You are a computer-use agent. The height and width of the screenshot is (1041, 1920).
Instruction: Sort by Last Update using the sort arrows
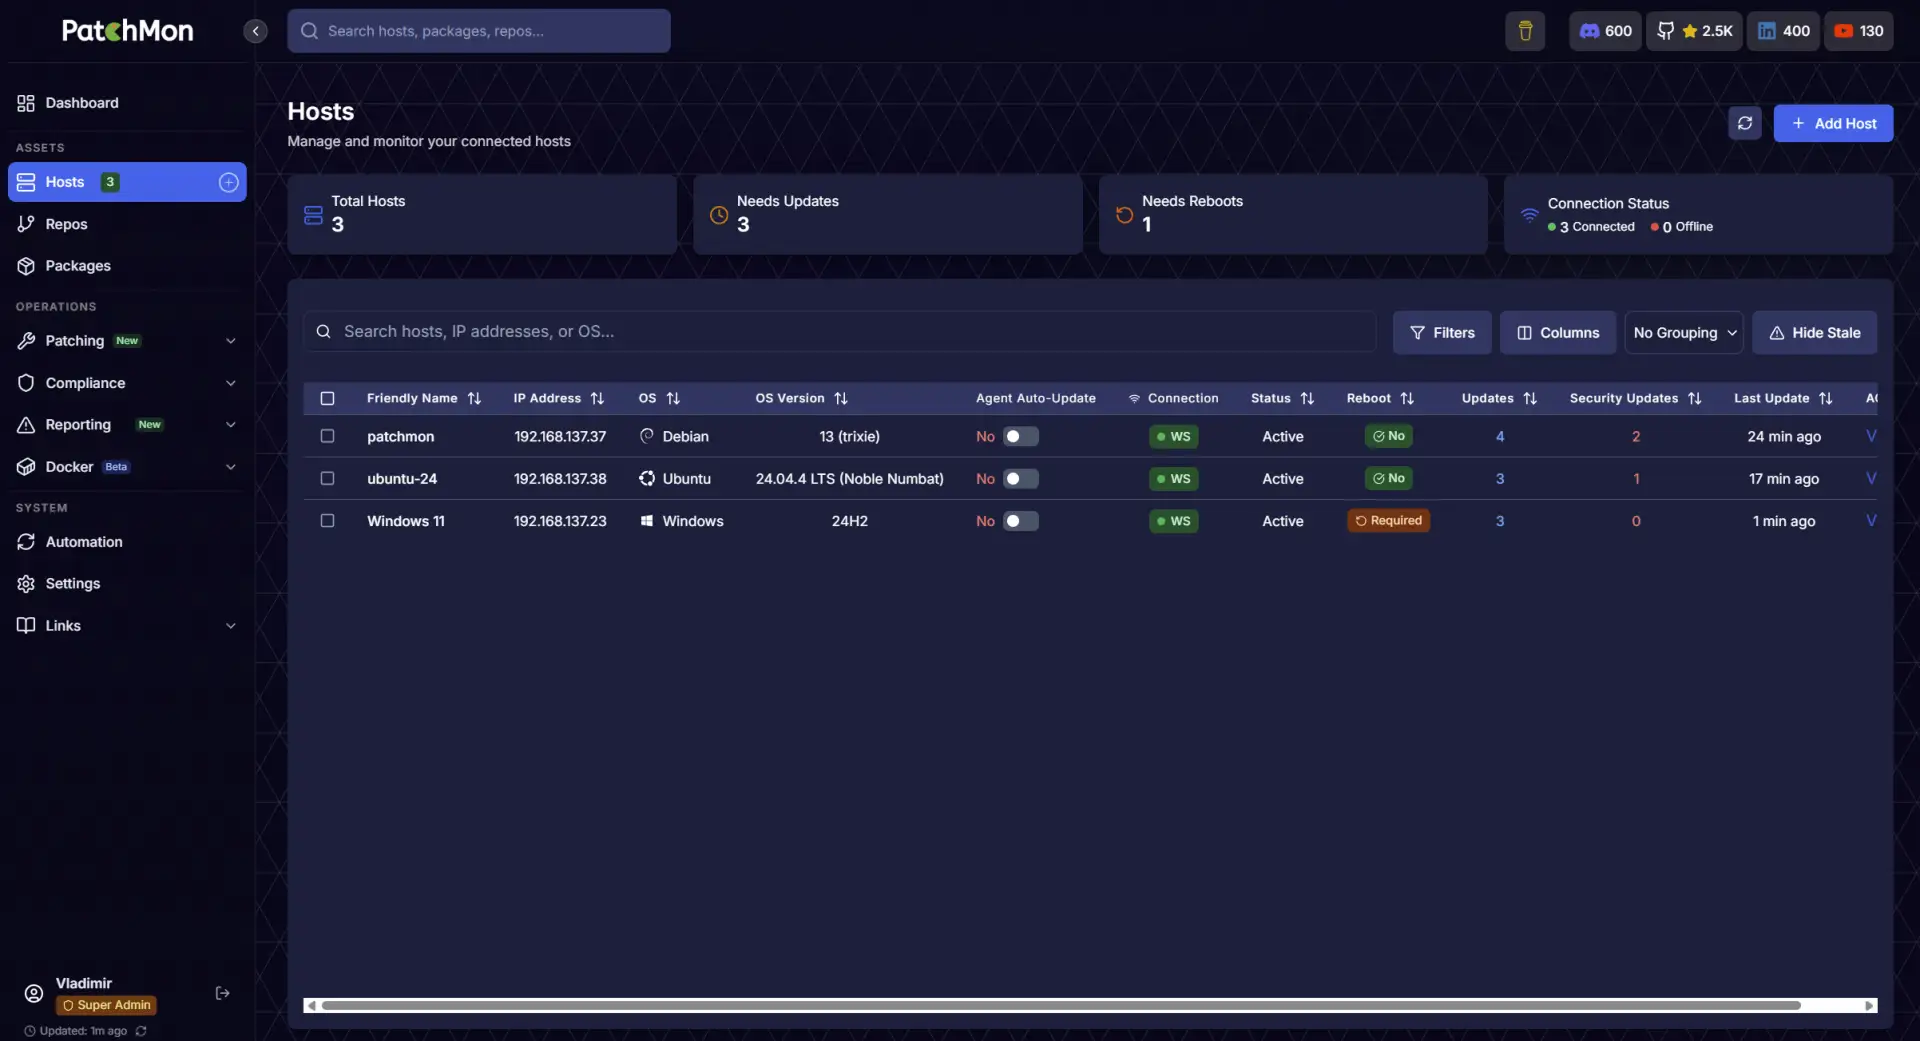pos(1825,398)
